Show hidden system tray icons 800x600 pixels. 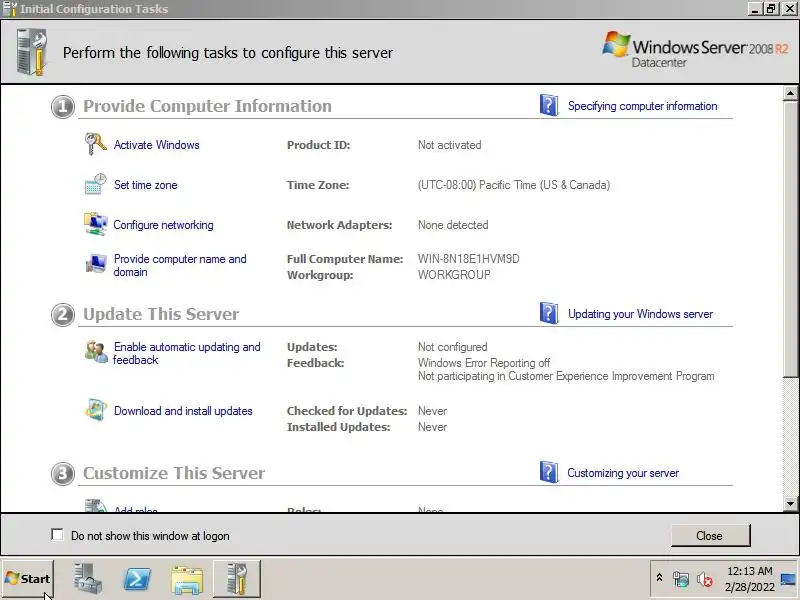tap(659, 578)
